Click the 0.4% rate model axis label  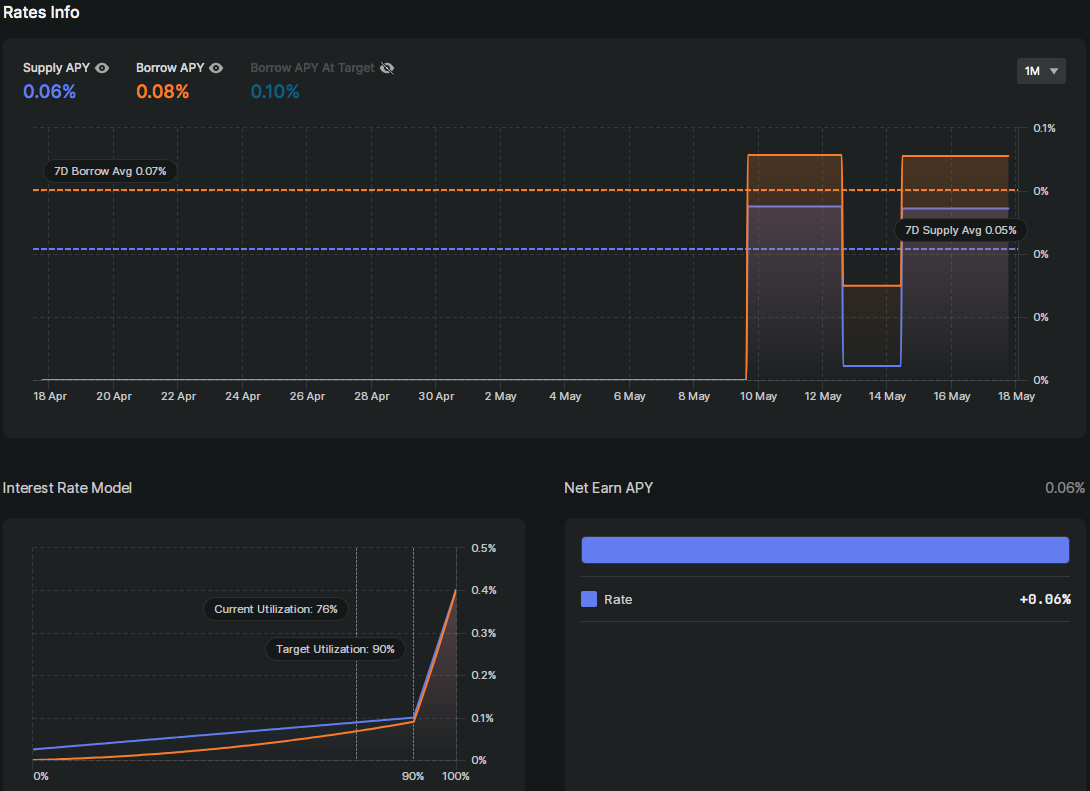pos(484,590)
